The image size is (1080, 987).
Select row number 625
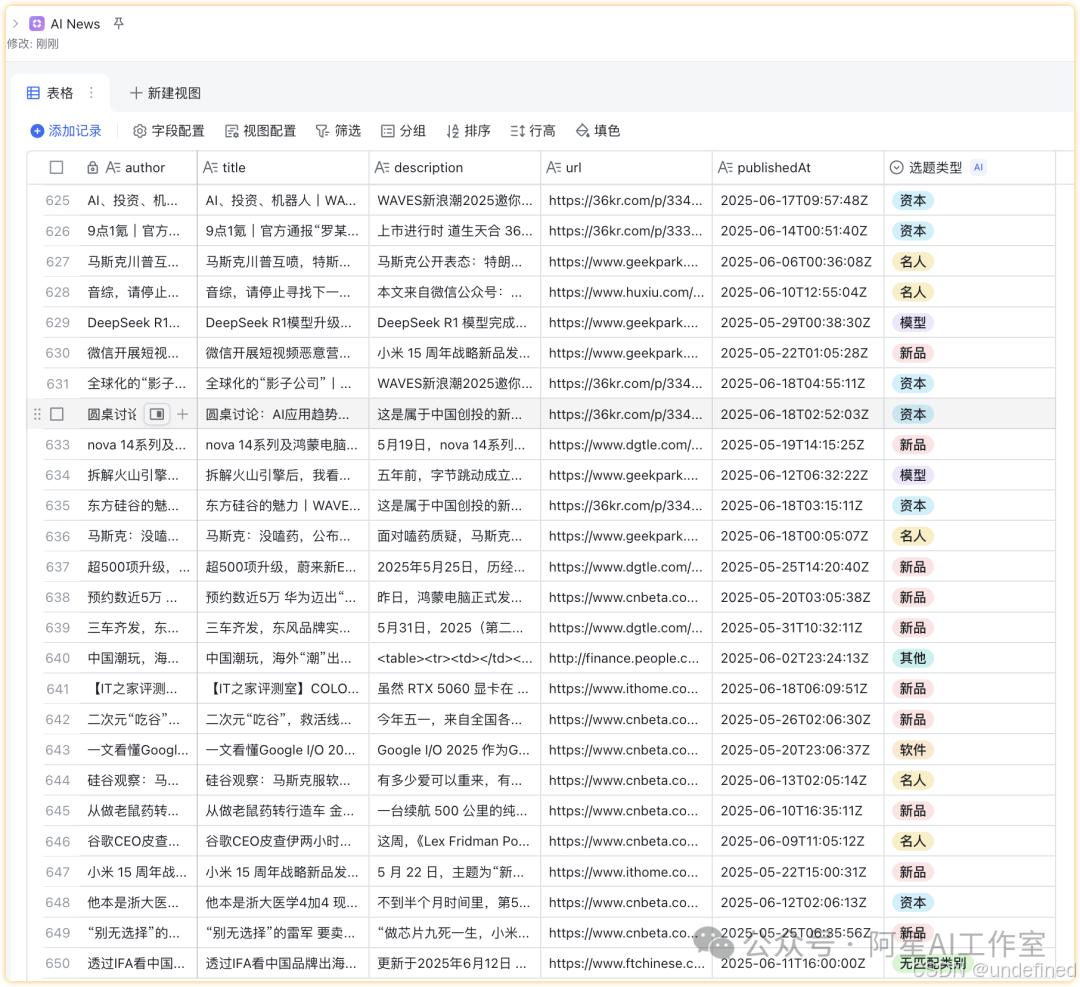pos(57,200)
